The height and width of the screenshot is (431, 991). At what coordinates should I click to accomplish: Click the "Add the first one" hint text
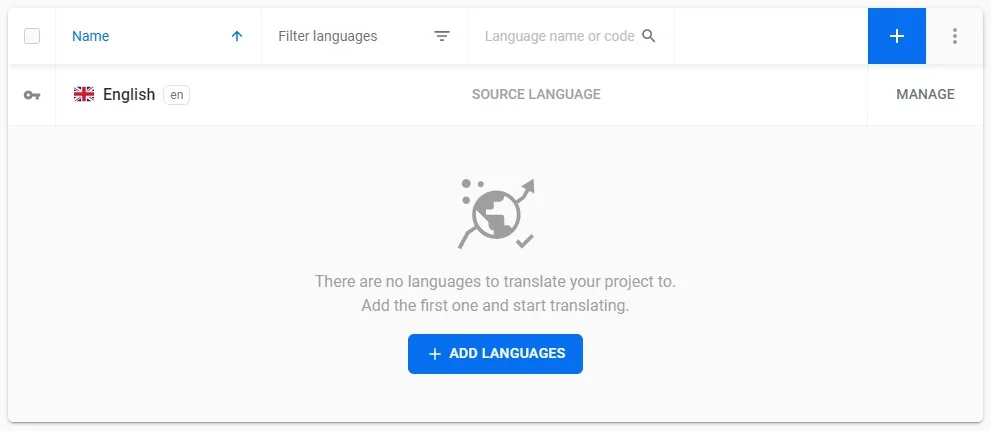click(x=495, y=306)
